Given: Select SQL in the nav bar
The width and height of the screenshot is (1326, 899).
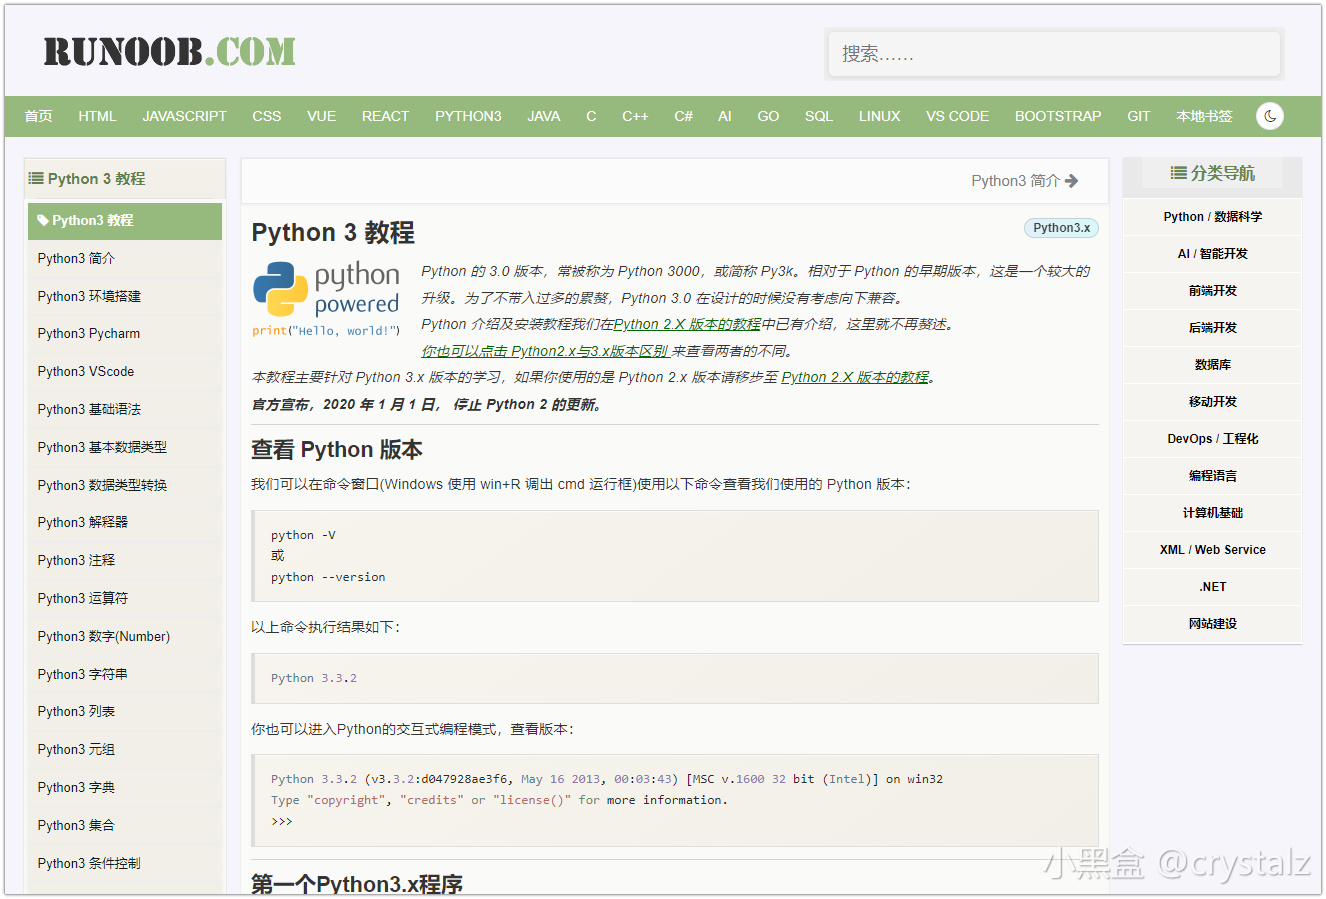Looking at the screenshot, I should [x=819, y=116].
